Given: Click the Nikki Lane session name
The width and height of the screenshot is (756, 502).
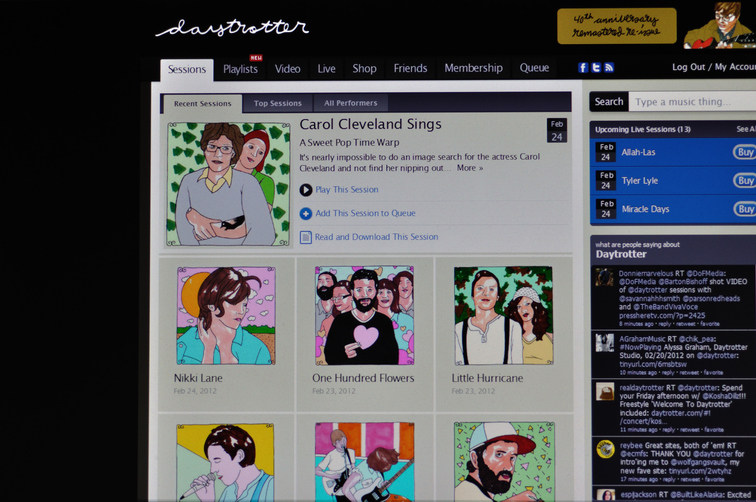Looking at the screenshot, I should pyautogui.click(x=198, y=378).
